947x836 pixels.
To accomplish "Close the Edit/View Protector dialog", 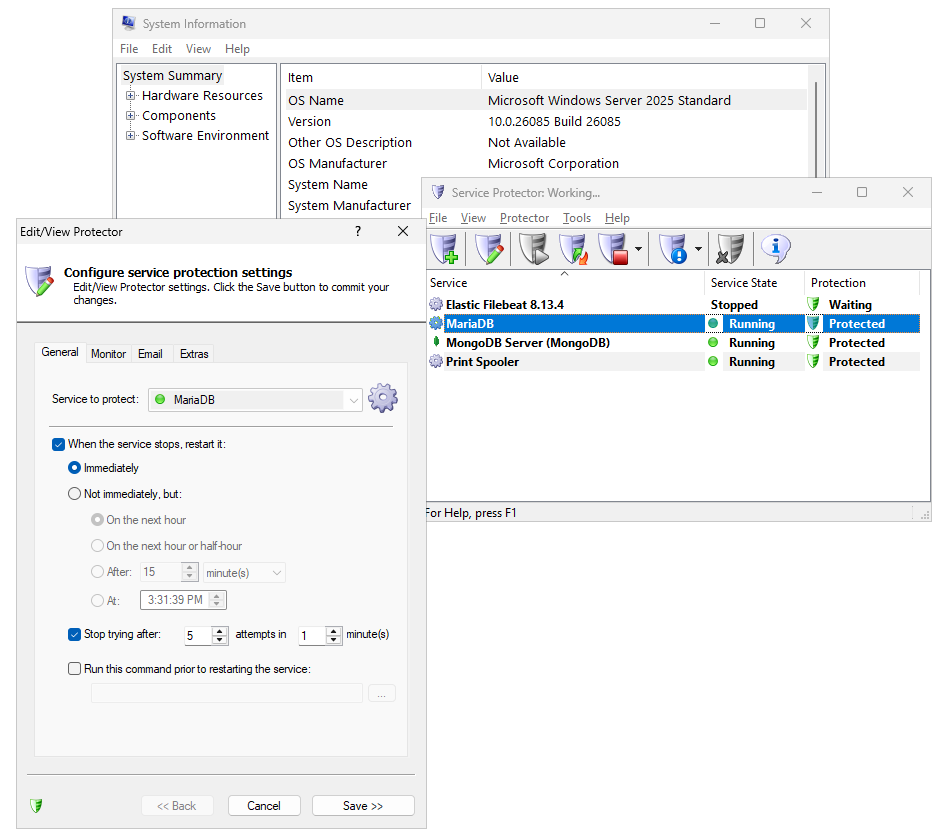I will (x=403, y=231).
